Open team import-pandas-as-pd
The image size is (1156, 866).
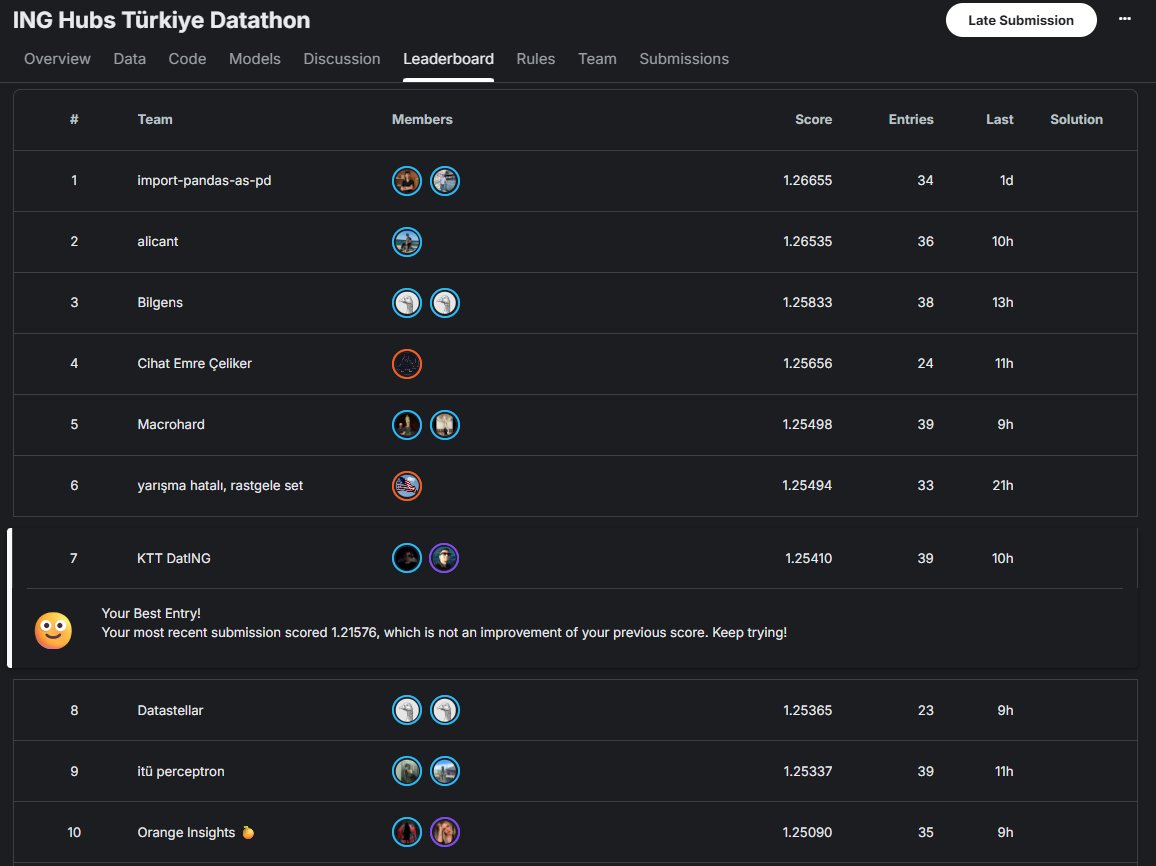click(x=204, y=181)
